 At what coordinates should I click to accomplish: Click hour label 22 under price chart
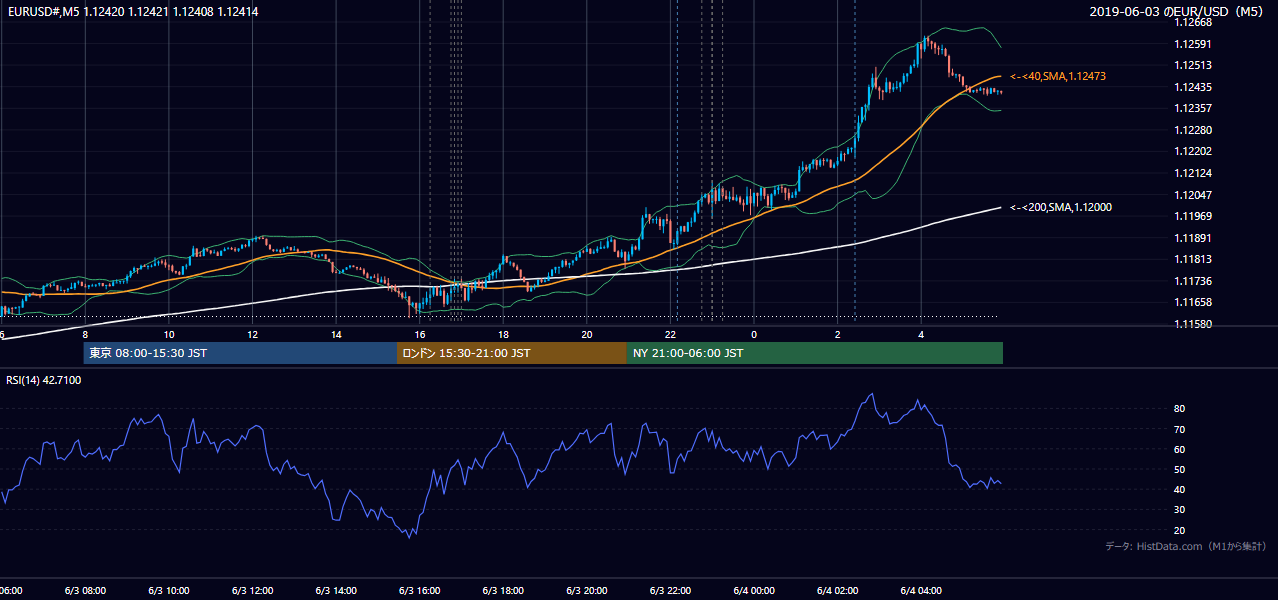[x=671, y=334]
